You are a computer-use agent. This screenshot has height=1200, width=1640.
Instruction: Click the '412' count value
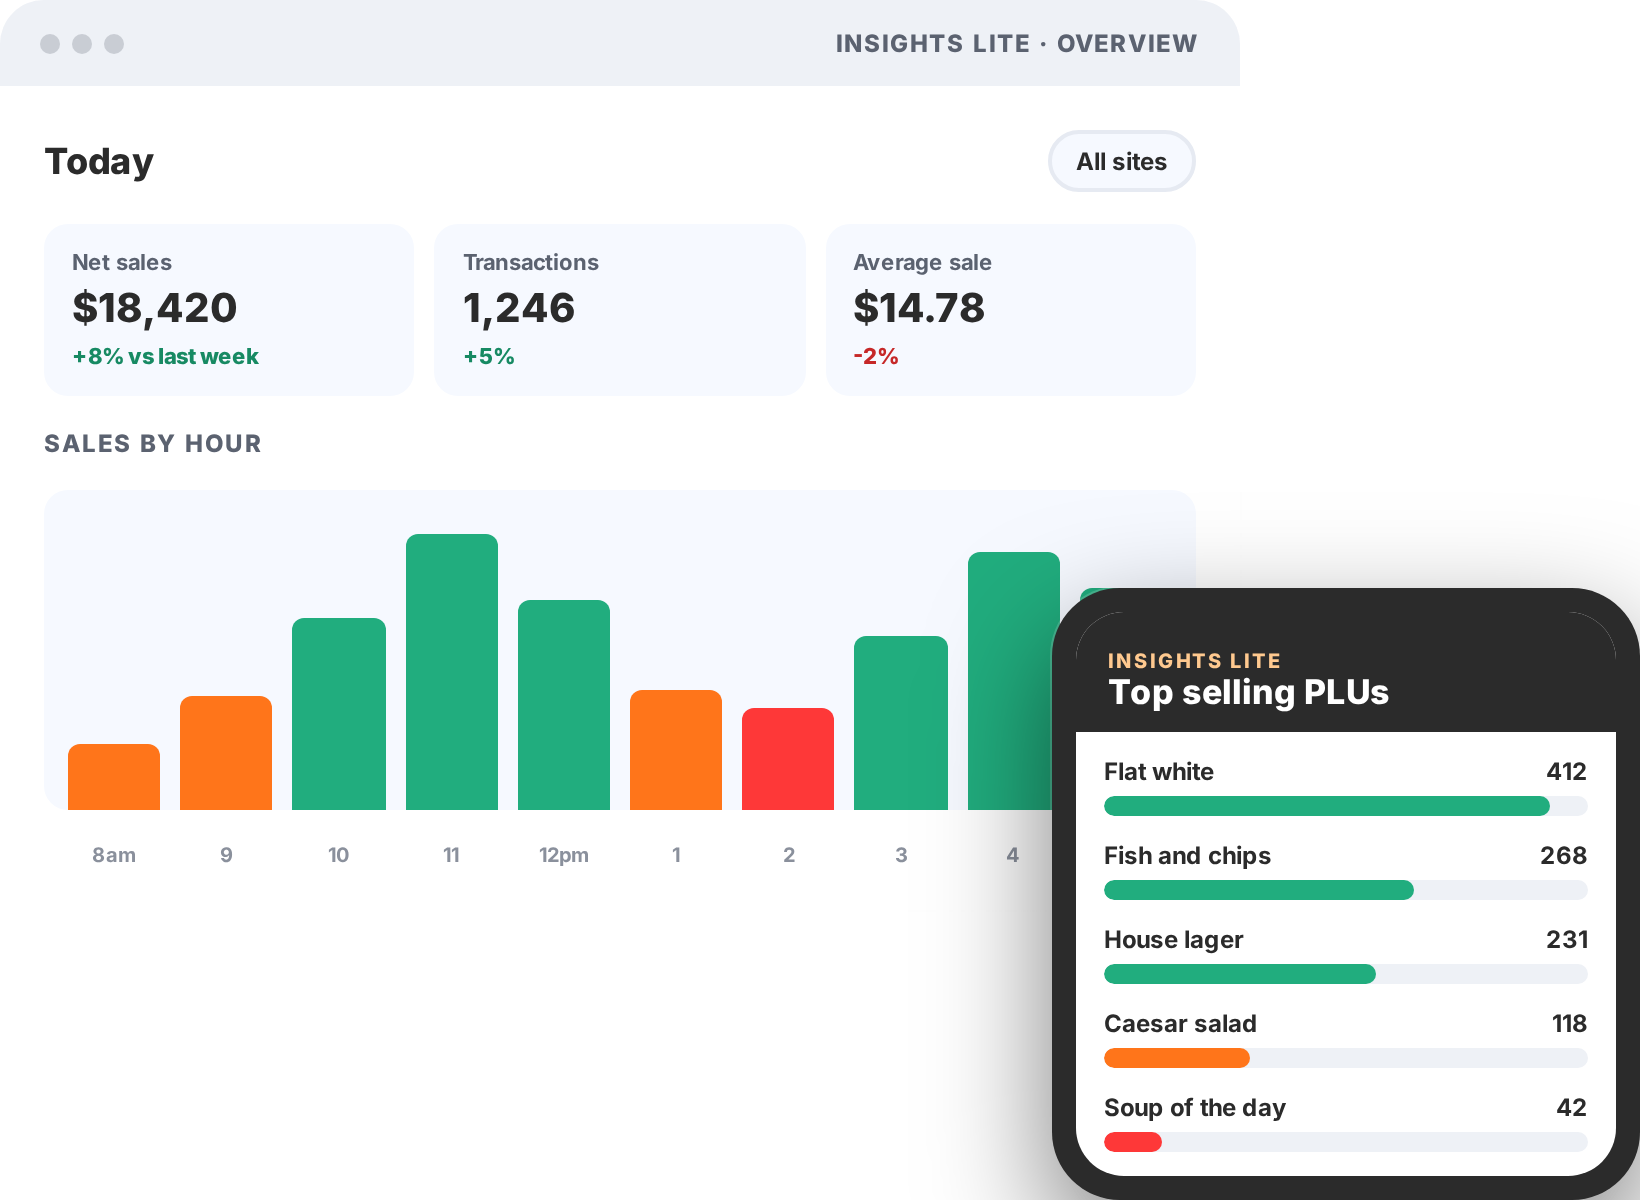1566,772
